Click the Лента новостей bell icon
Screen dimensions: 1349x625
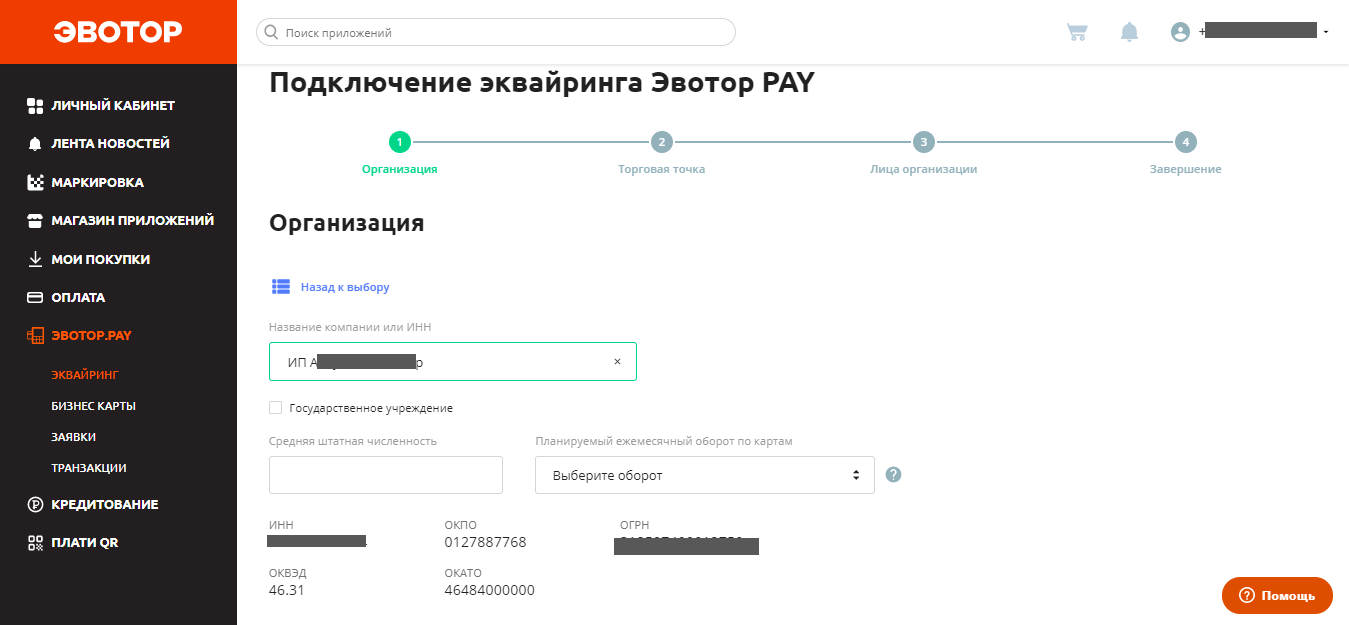click(35, 143)
